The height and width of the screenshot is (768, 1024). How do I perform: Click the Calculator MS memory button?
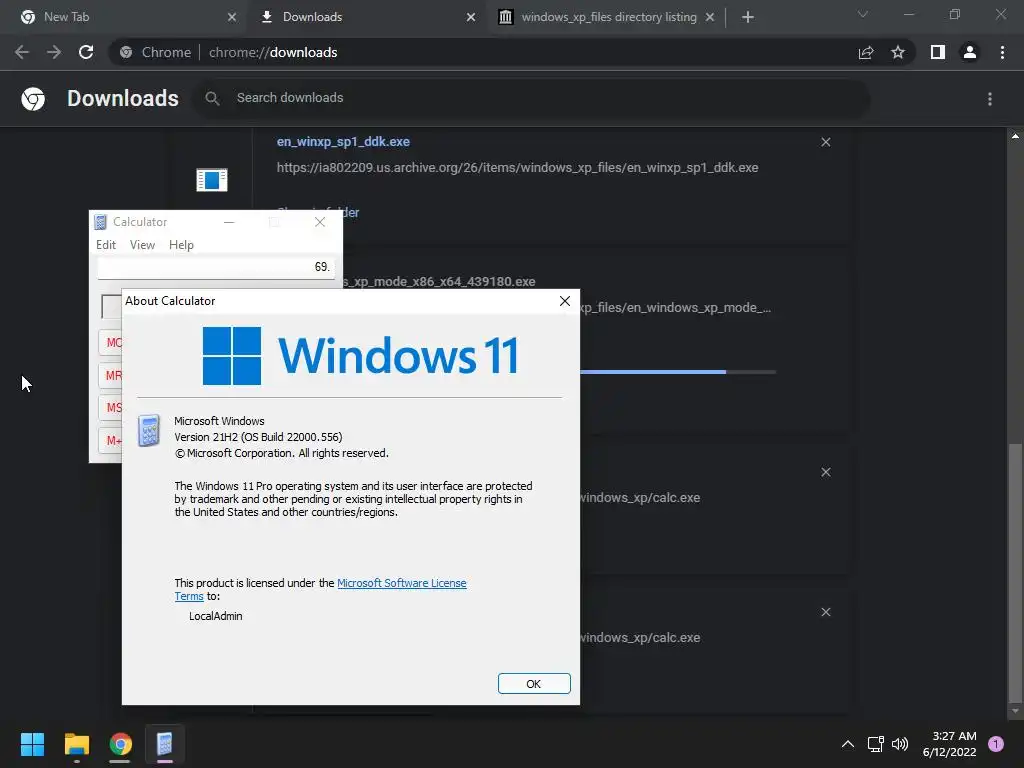111,408
